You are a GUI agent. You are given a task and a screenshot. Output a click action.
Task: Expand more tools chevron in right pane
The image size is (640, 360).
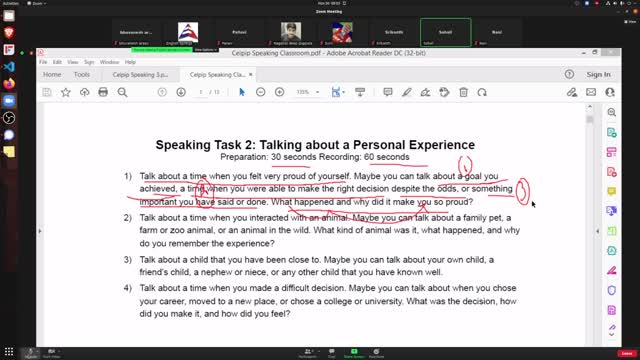[611, 335]
